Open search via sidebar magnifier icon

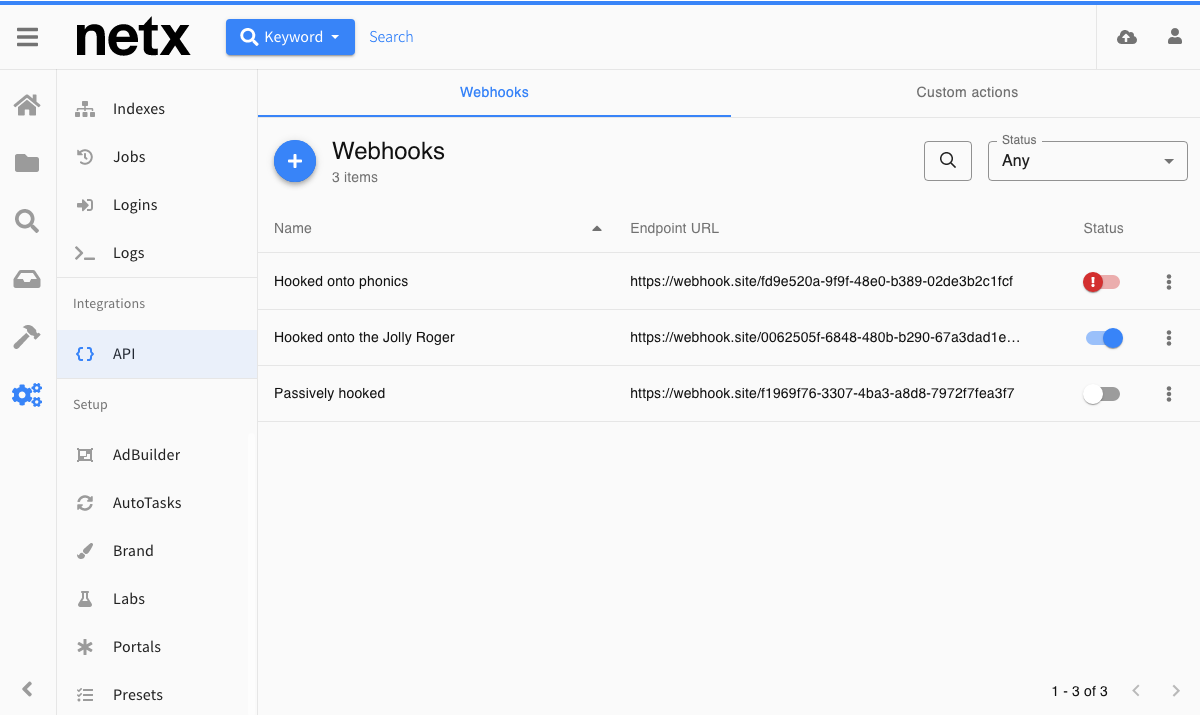coord(27,221)
